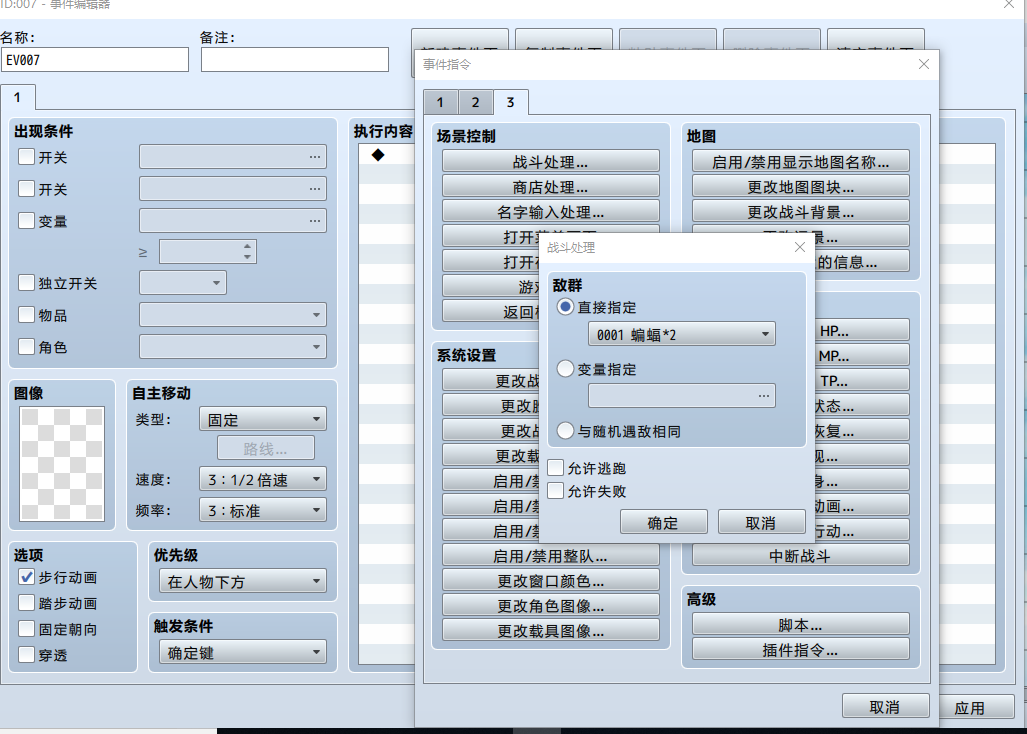Enable 允许逃跑 checkbox
Screen dimensions: 1027x734
tap(555, 468)
